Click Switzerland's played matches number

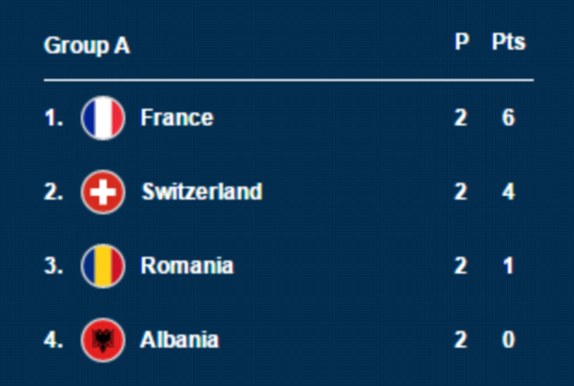(461, 192)
